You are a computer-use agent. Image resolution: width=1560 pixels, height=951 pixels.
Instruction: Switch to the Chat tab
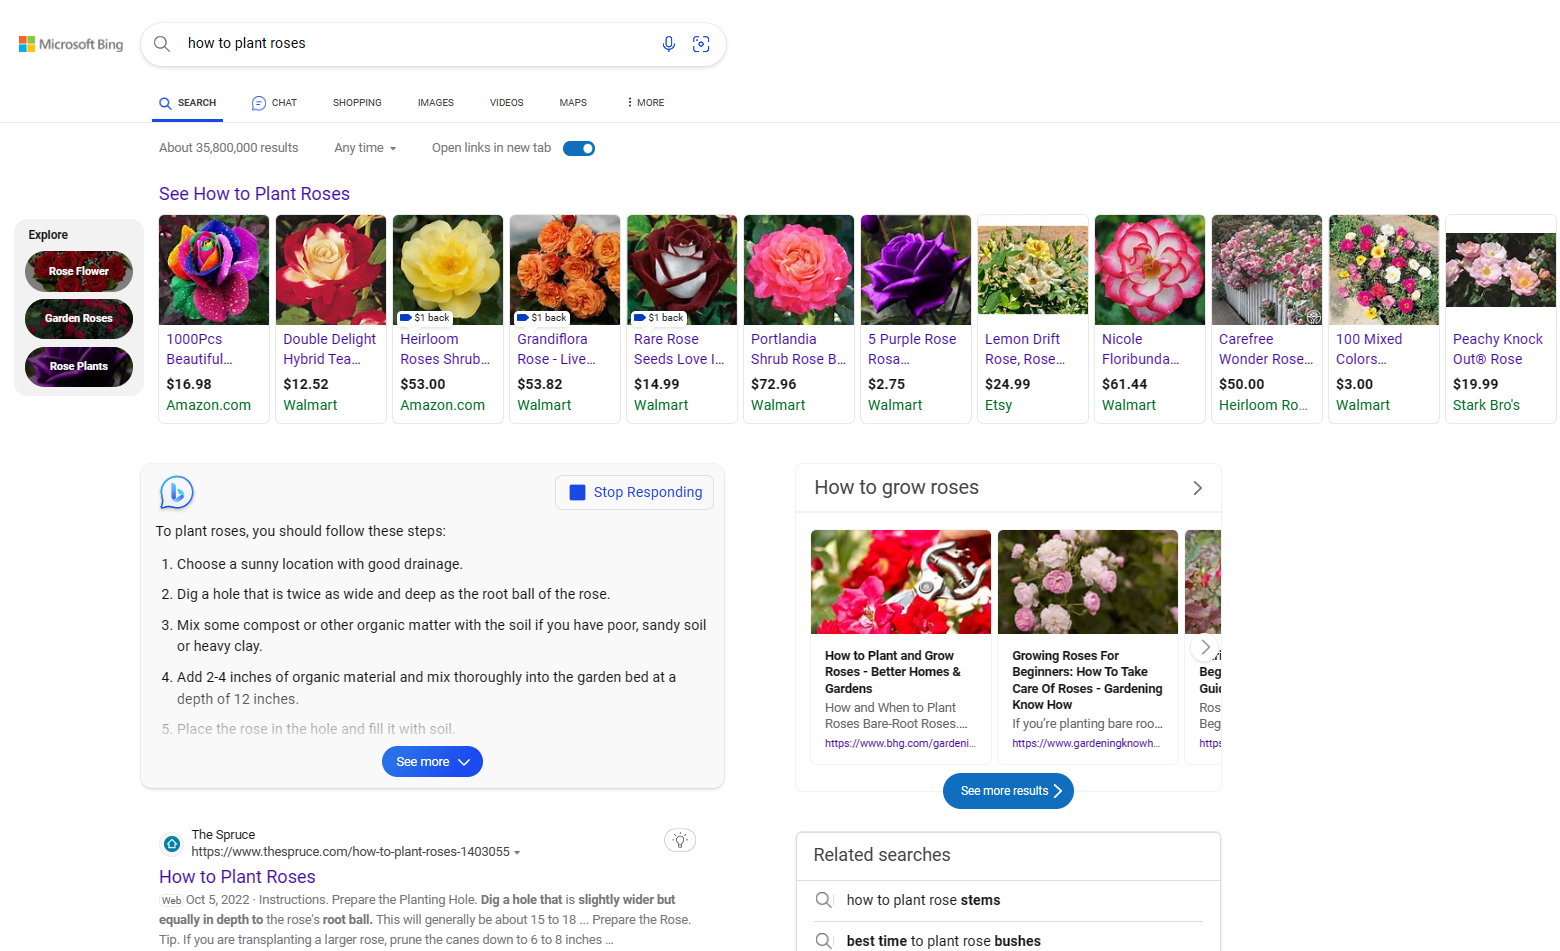(x=274, y=103)
